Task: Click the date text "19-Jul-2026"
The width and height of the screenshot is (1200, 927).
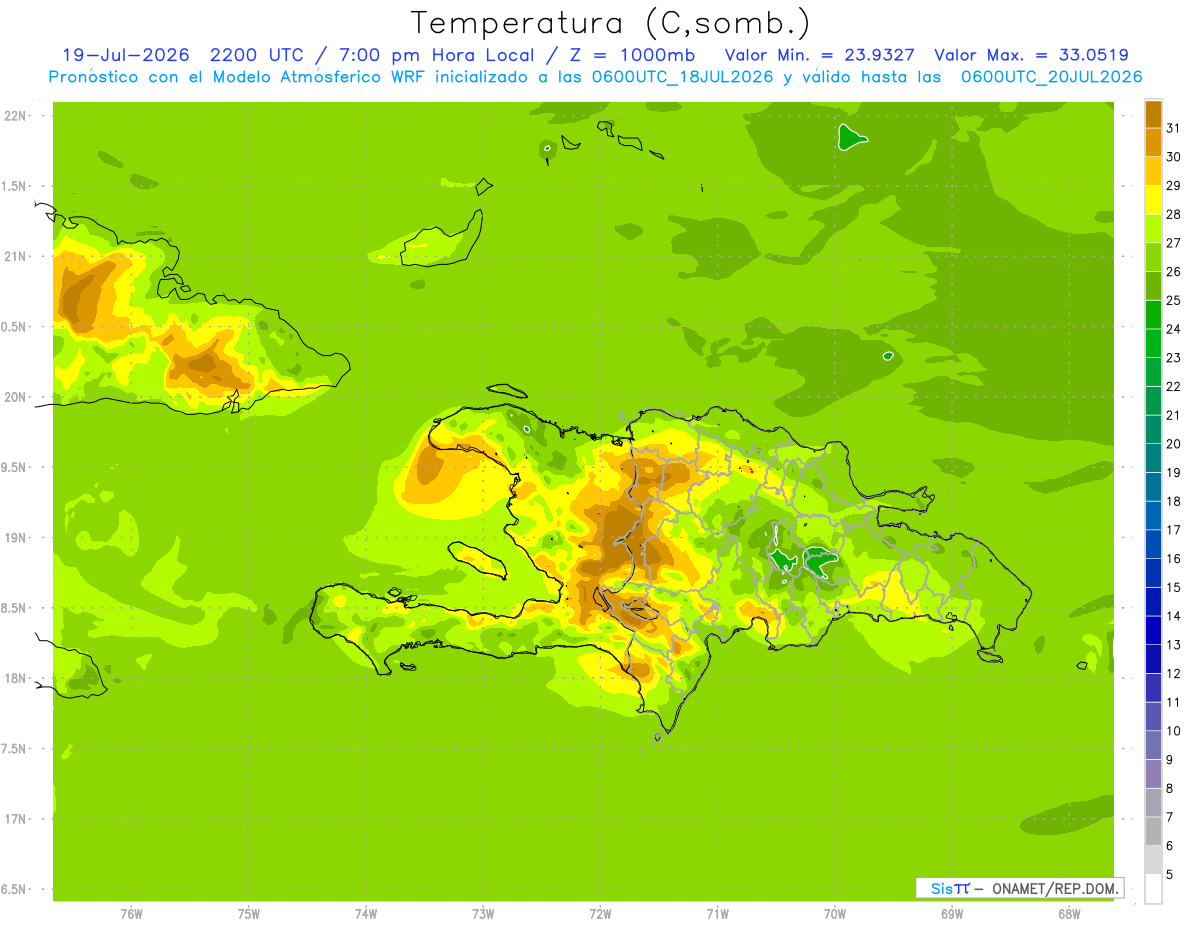Action: click(x=125, y=55)
